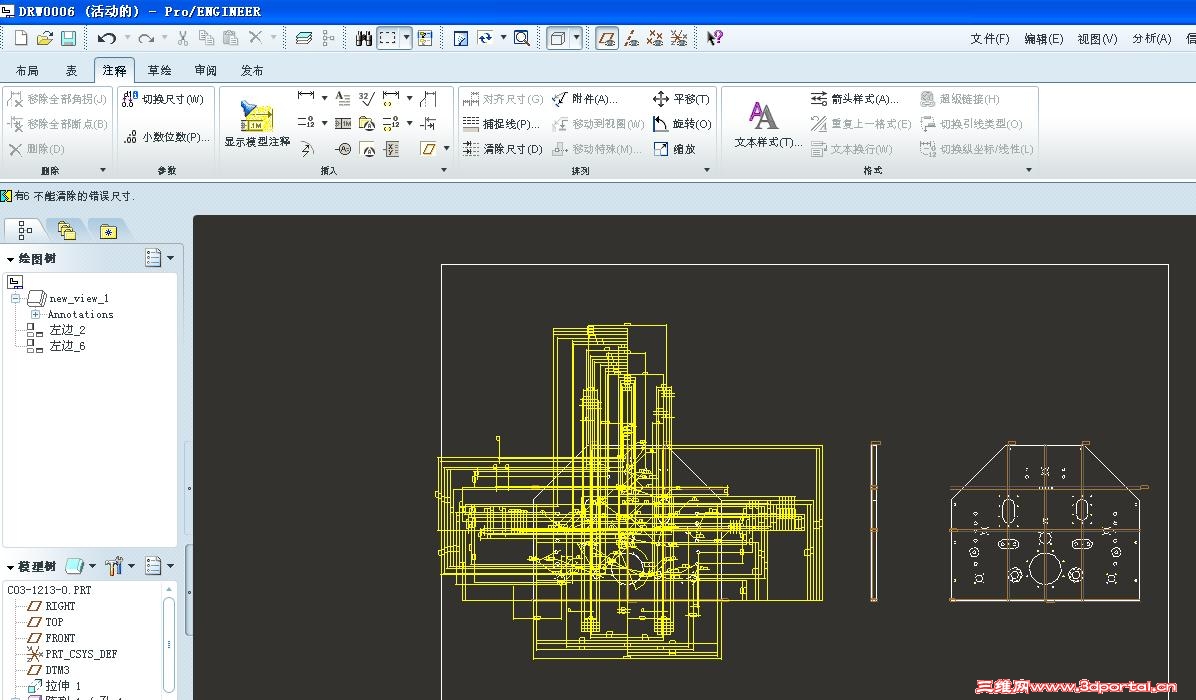Click 捕捉线(P)... button

click(x=500, y=124)
